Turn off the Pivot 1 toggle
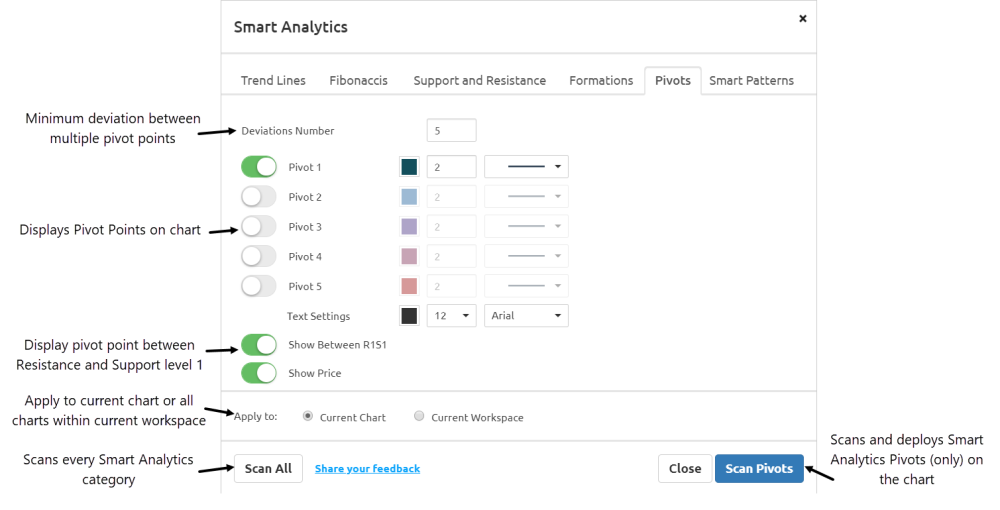Screen dimensions: 1000x510 coord(258,167)
